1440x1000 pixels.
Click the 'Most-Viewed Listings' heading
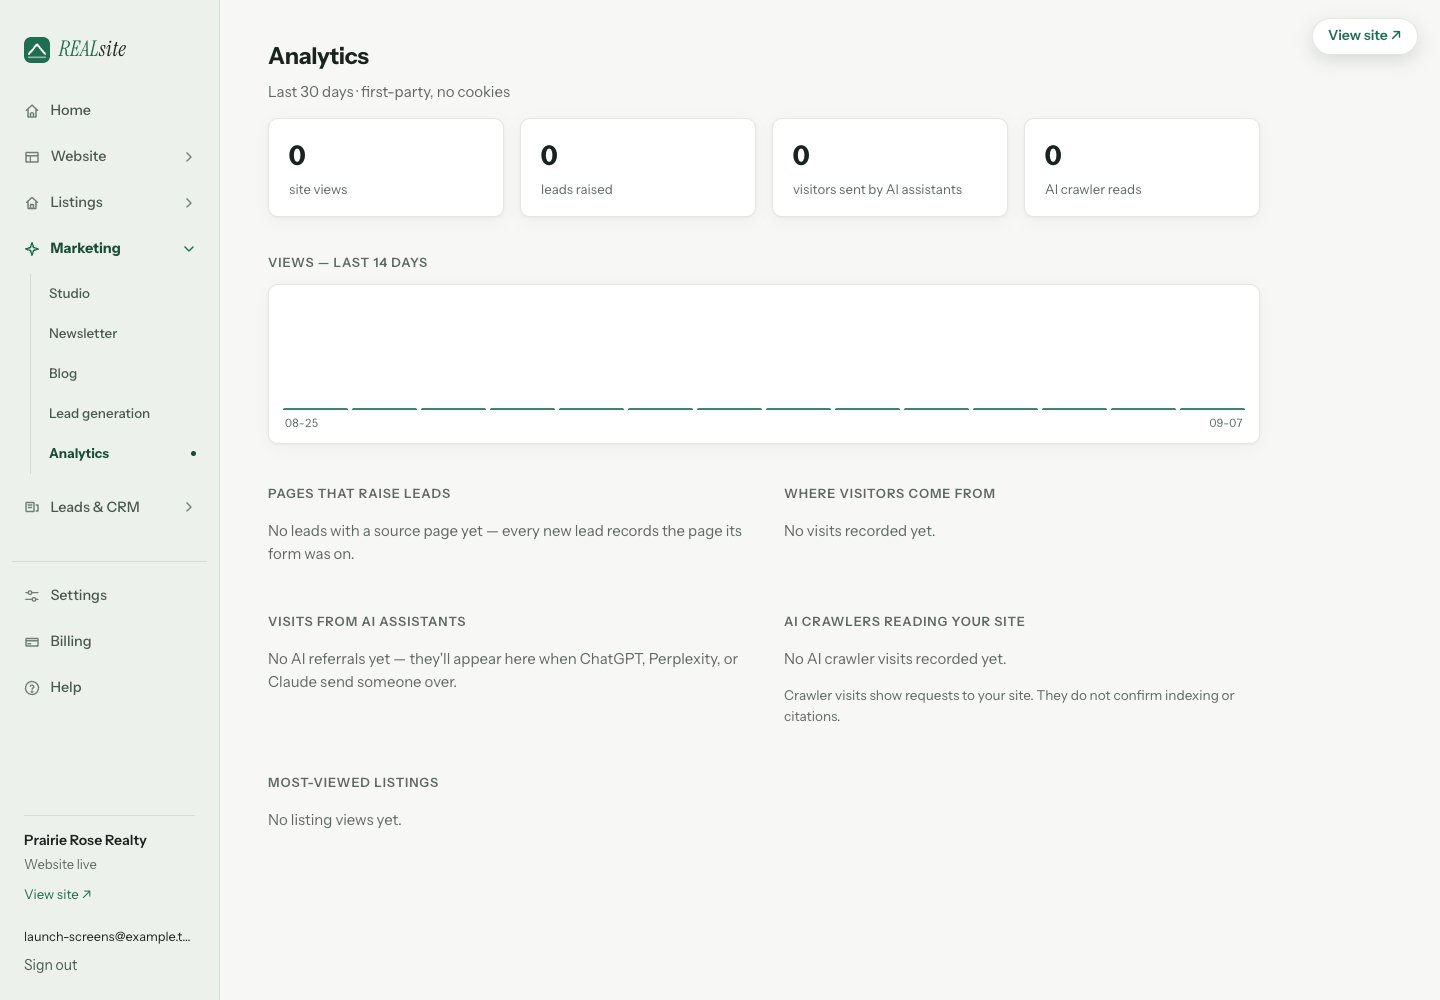pos(353,782)
